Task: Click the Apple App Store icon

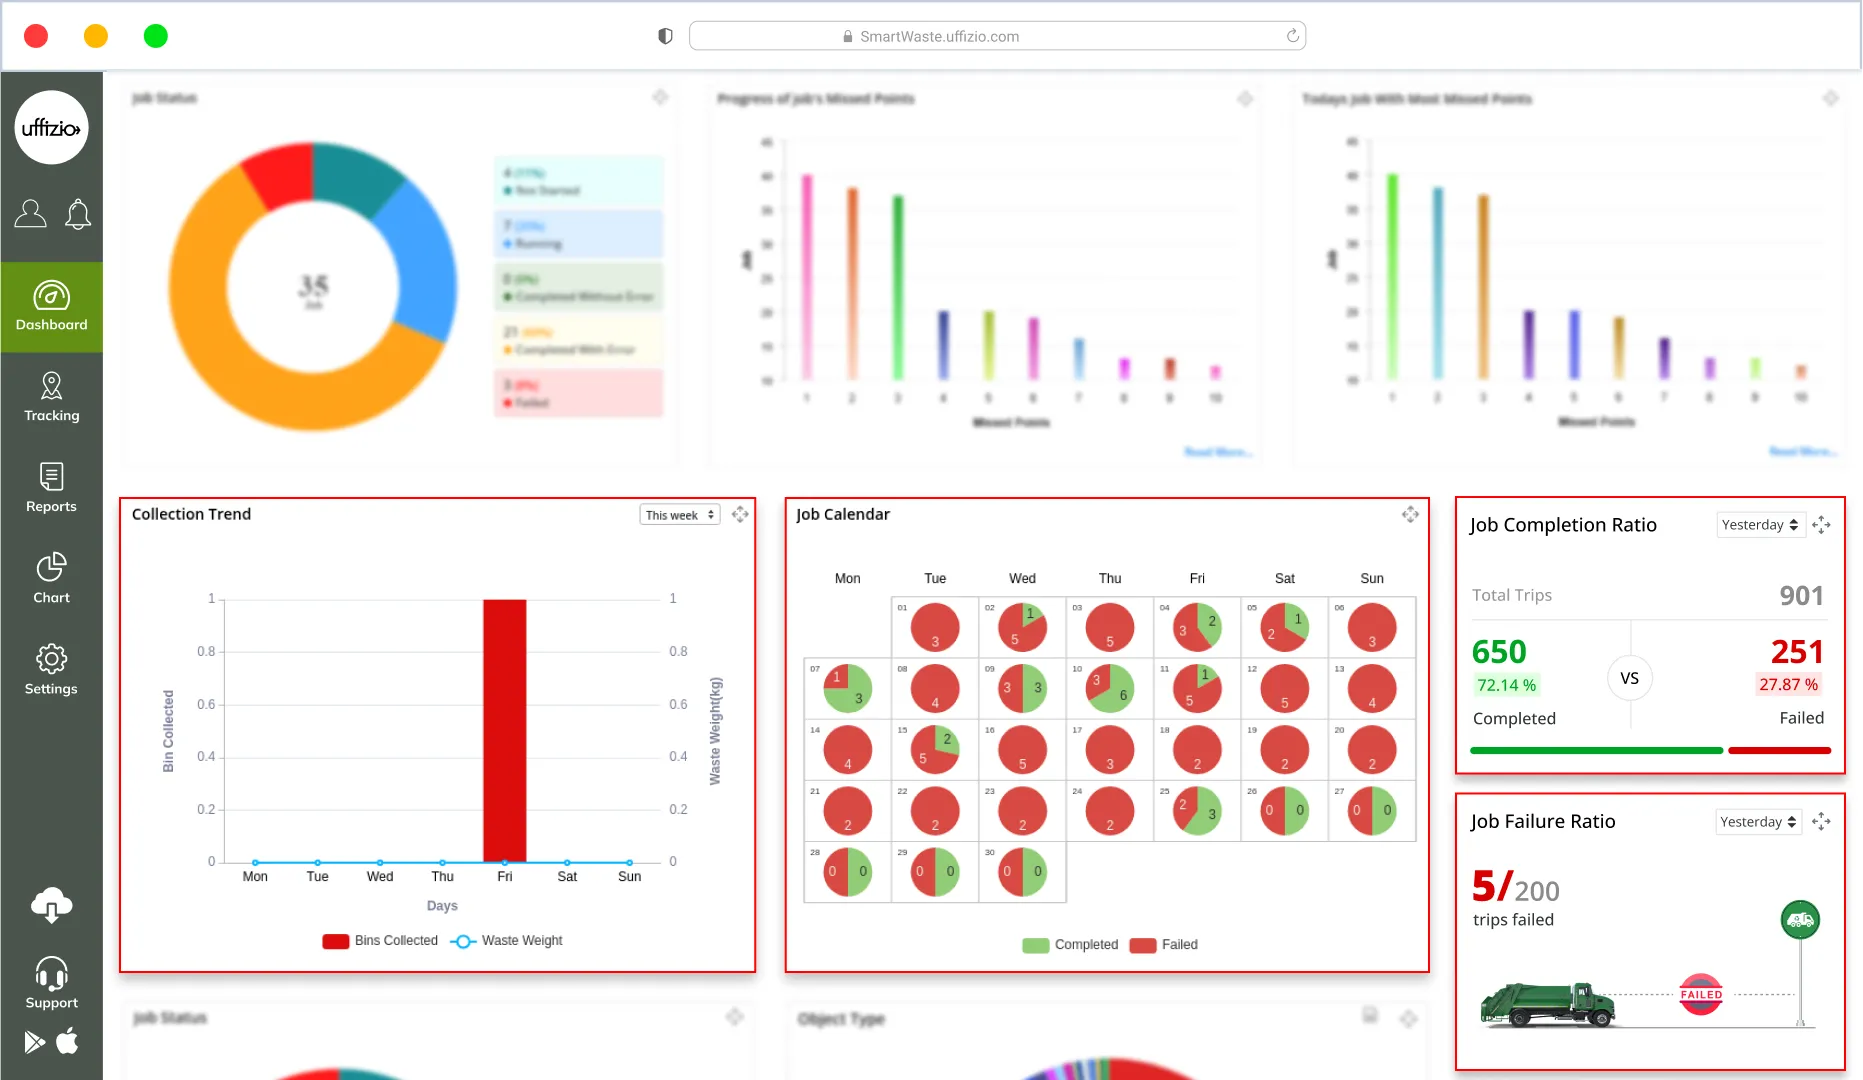Action: 67,1042
